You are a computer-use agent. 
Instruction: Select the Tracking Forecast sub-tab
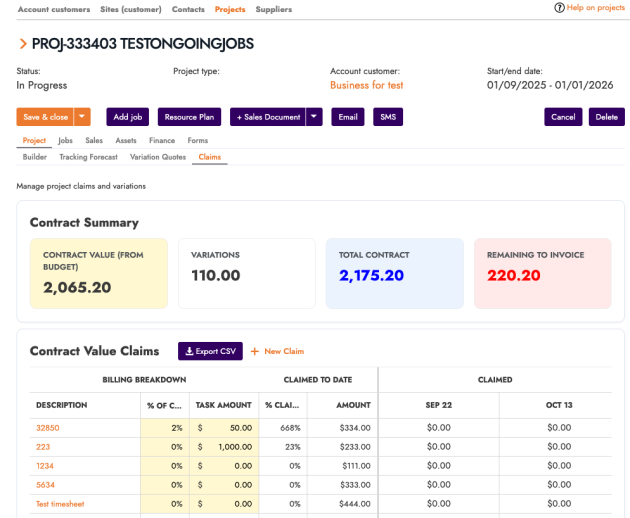(88, 157)
